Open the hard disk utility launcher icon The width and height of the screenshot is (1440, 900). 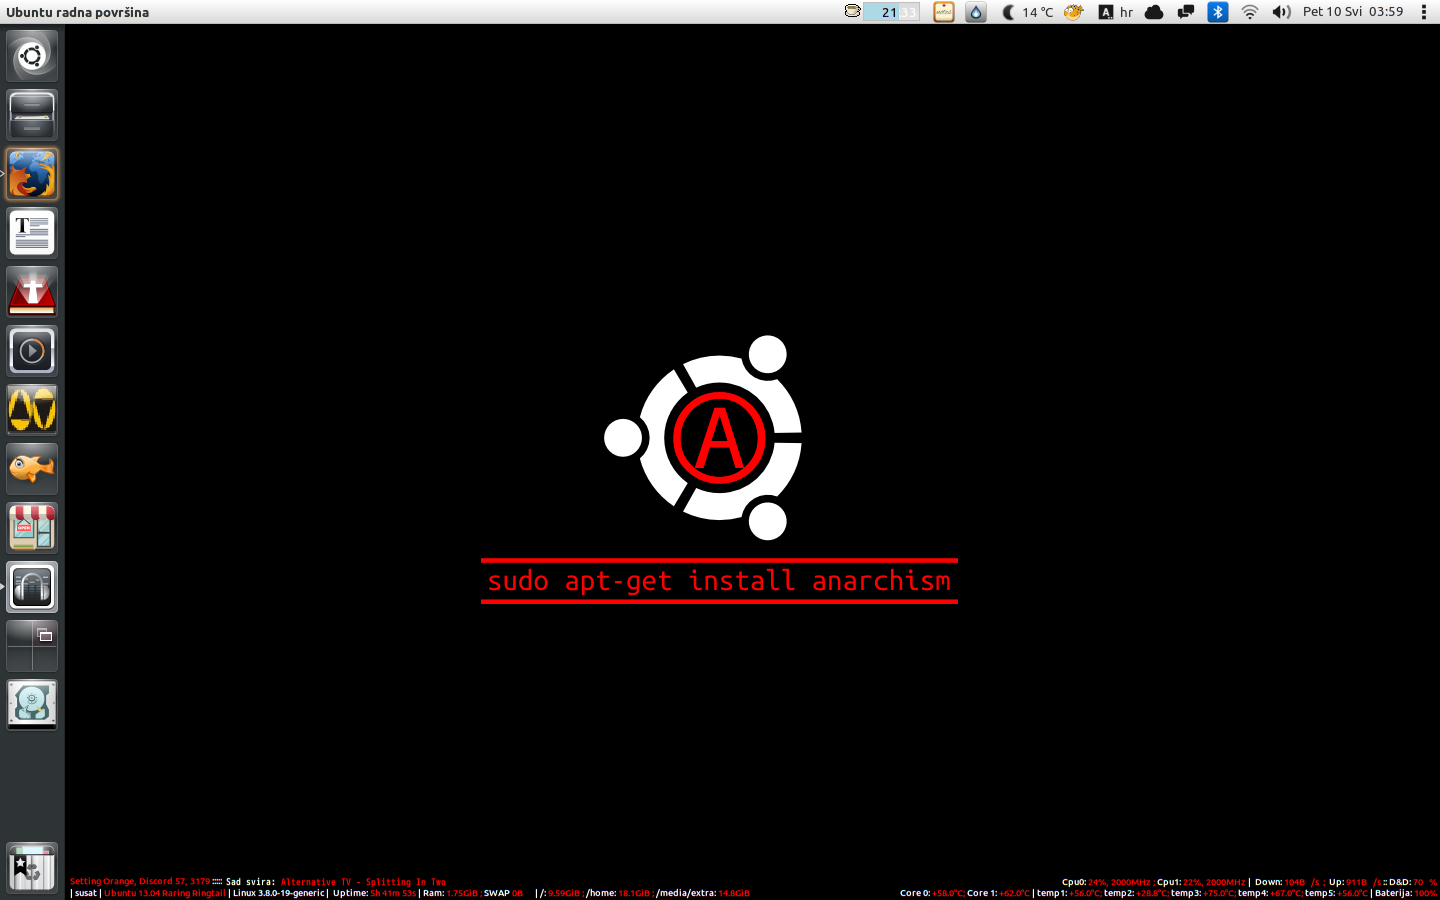[32, 705]
